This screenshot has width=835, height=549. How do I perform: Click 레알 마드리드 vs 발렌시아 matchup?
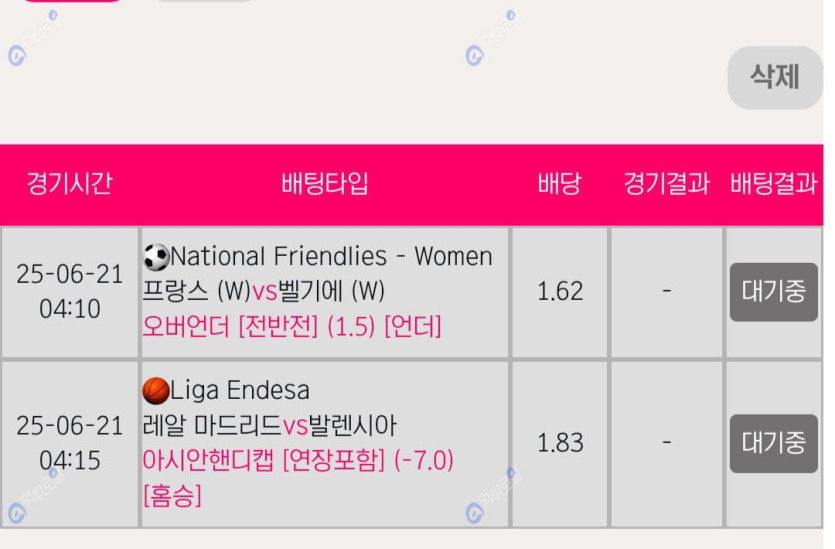pyautogui.click(x=269, y=425)
